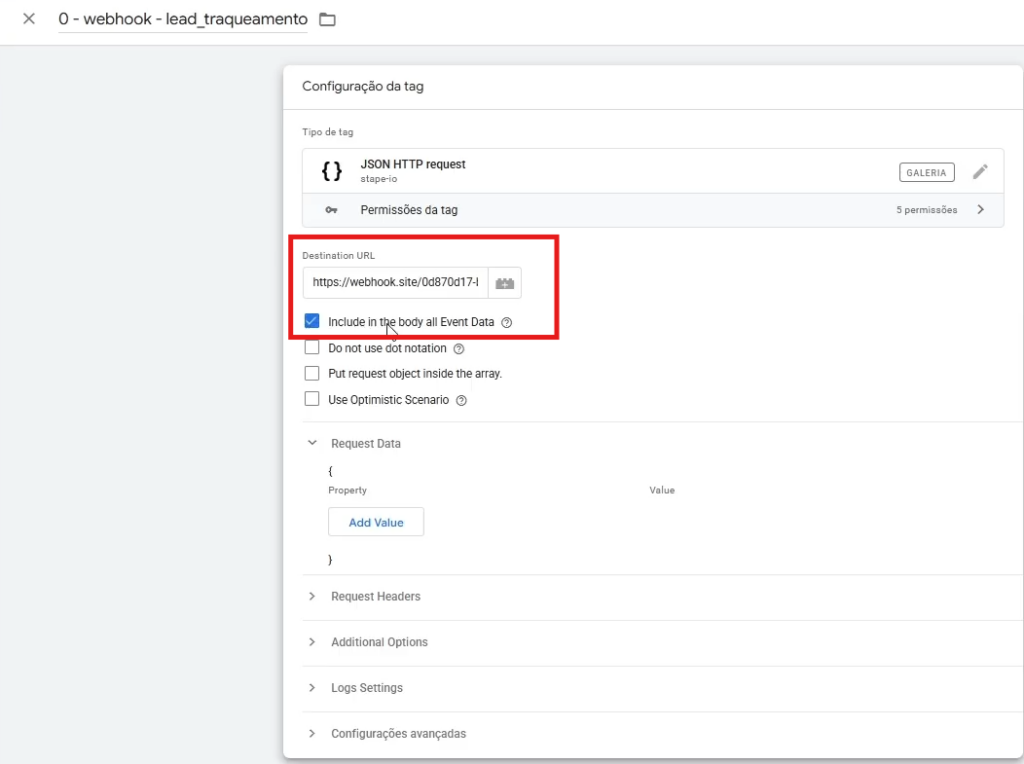
Task: Click the variable picker icon beside Destination URL
Action: pos(505,283)
